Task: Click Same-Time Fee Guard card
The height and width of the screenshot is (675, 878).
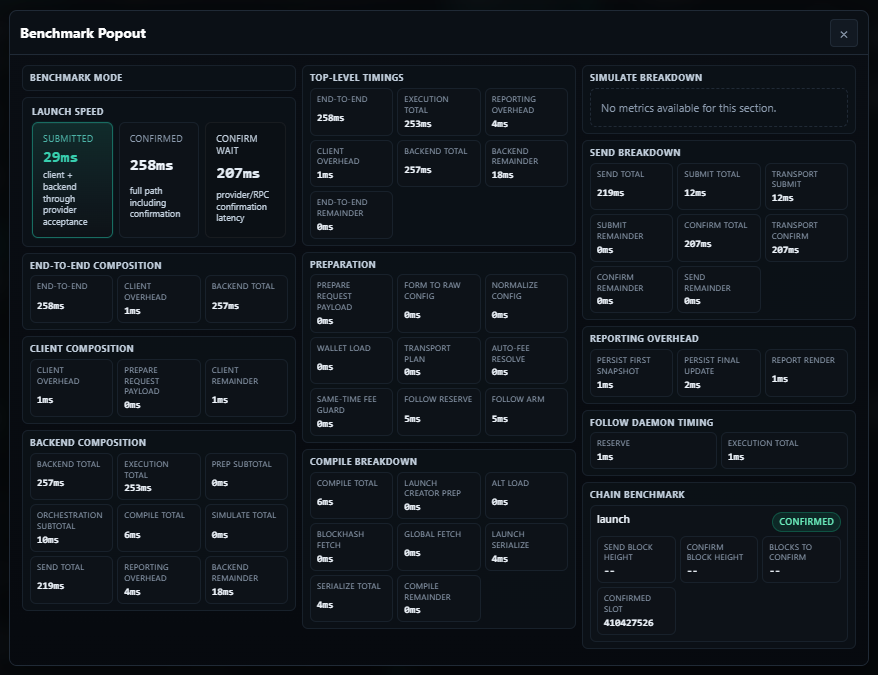Action: tap(351, 412)
